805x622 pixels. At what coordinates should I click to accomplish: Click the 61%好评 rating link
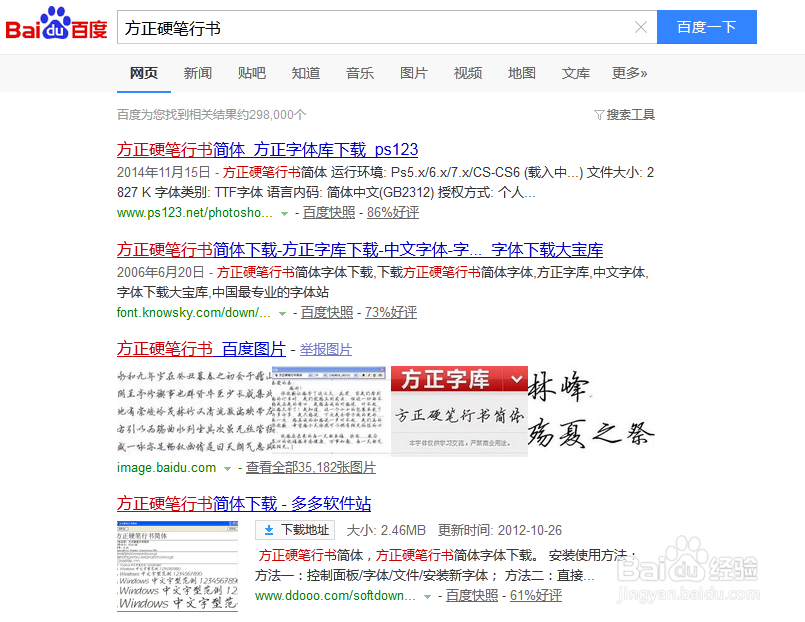tap(535, 595)
